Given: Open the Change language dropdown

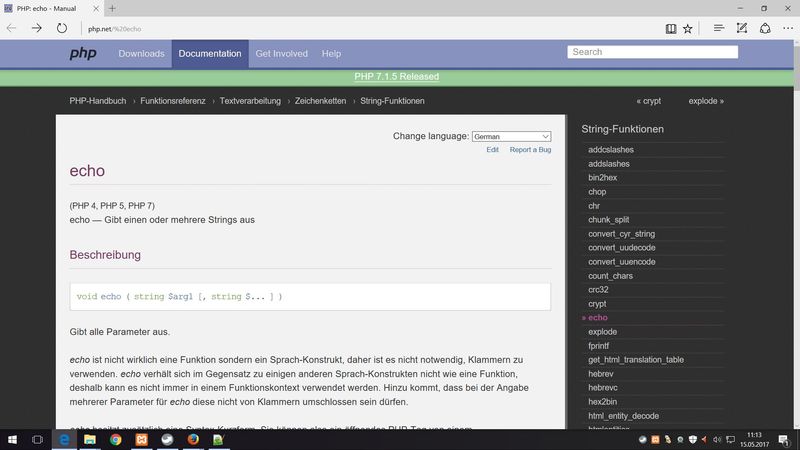Looking at the screenshot, I should click(511, 136).
